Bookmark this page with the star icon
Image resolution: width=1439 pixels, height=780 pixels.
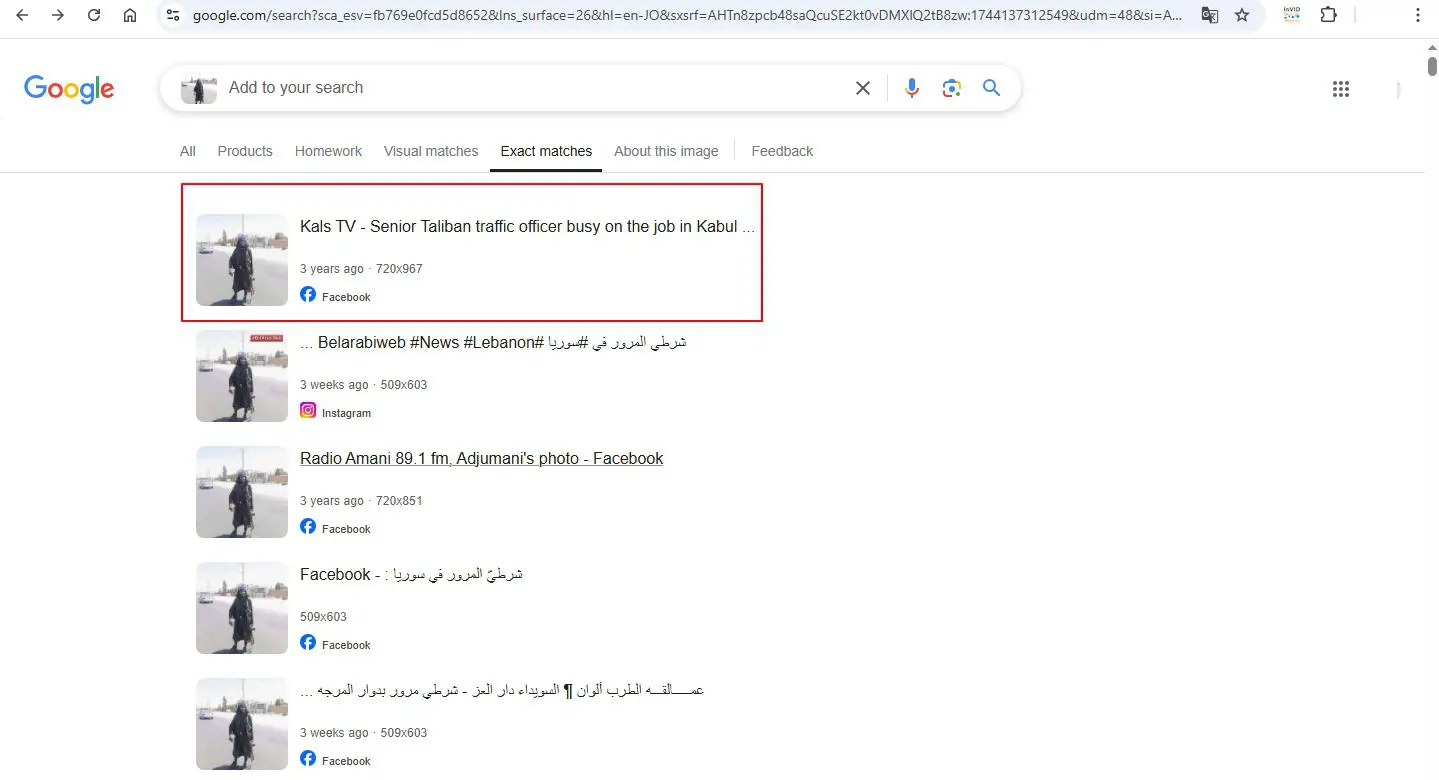click(x=1242, y=15)
